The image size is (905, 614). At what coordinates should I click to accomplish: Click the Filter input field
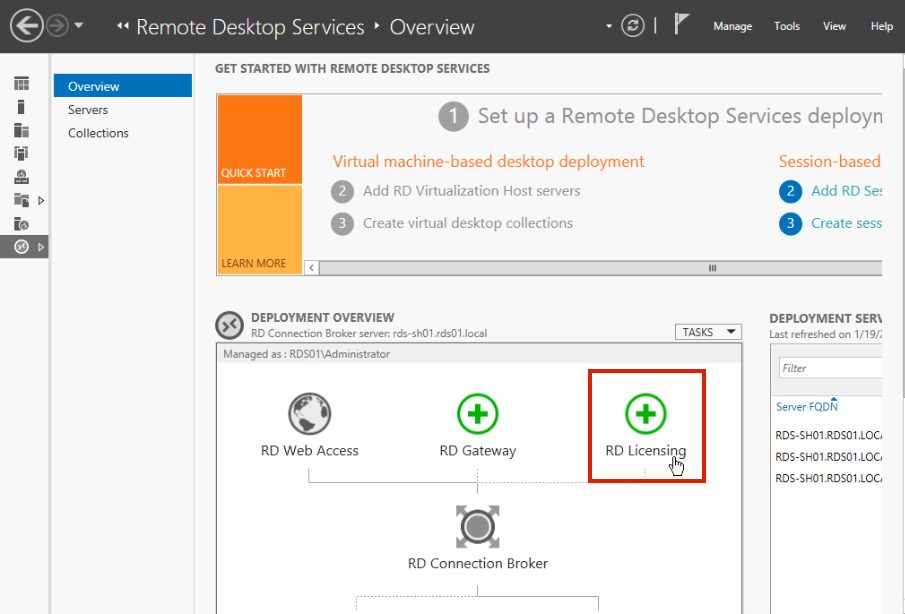tap(830, 368)
